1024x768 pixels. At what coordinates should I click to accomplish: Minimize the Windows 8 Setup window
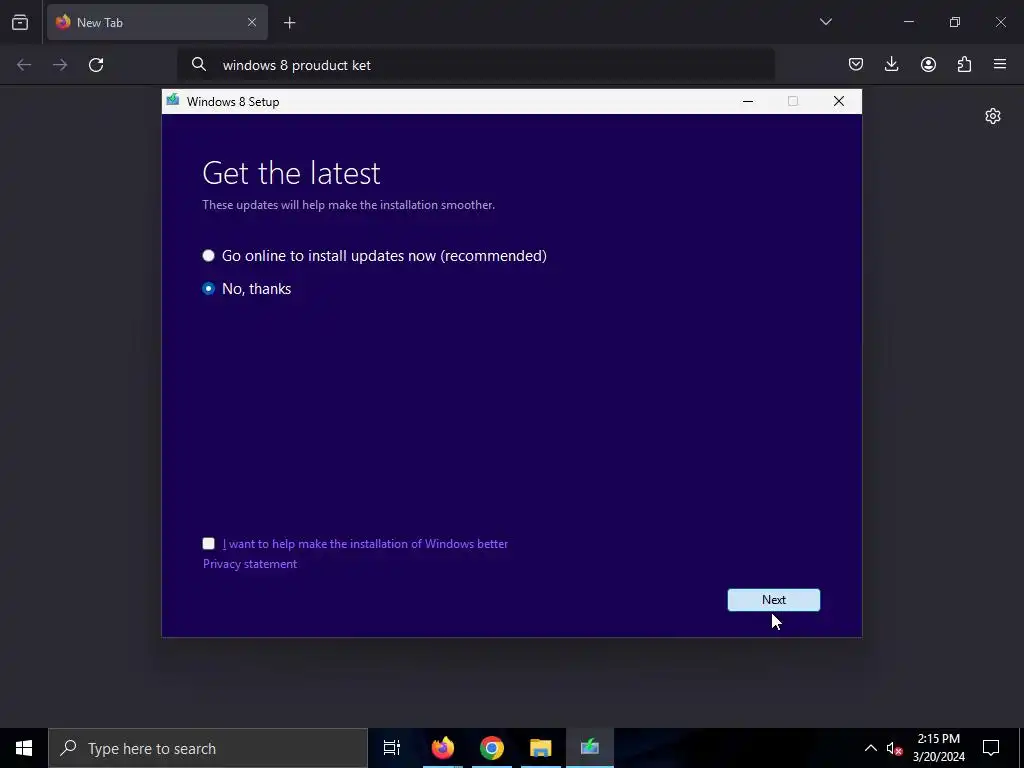click(748, 101)
